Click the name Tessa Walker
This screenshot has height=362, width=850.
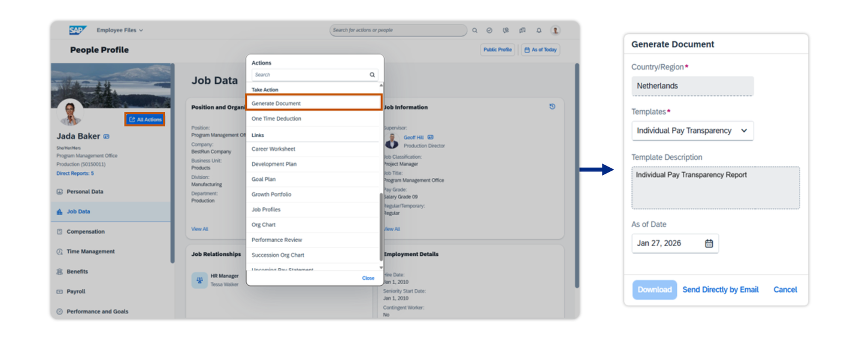tap(224, 285)
